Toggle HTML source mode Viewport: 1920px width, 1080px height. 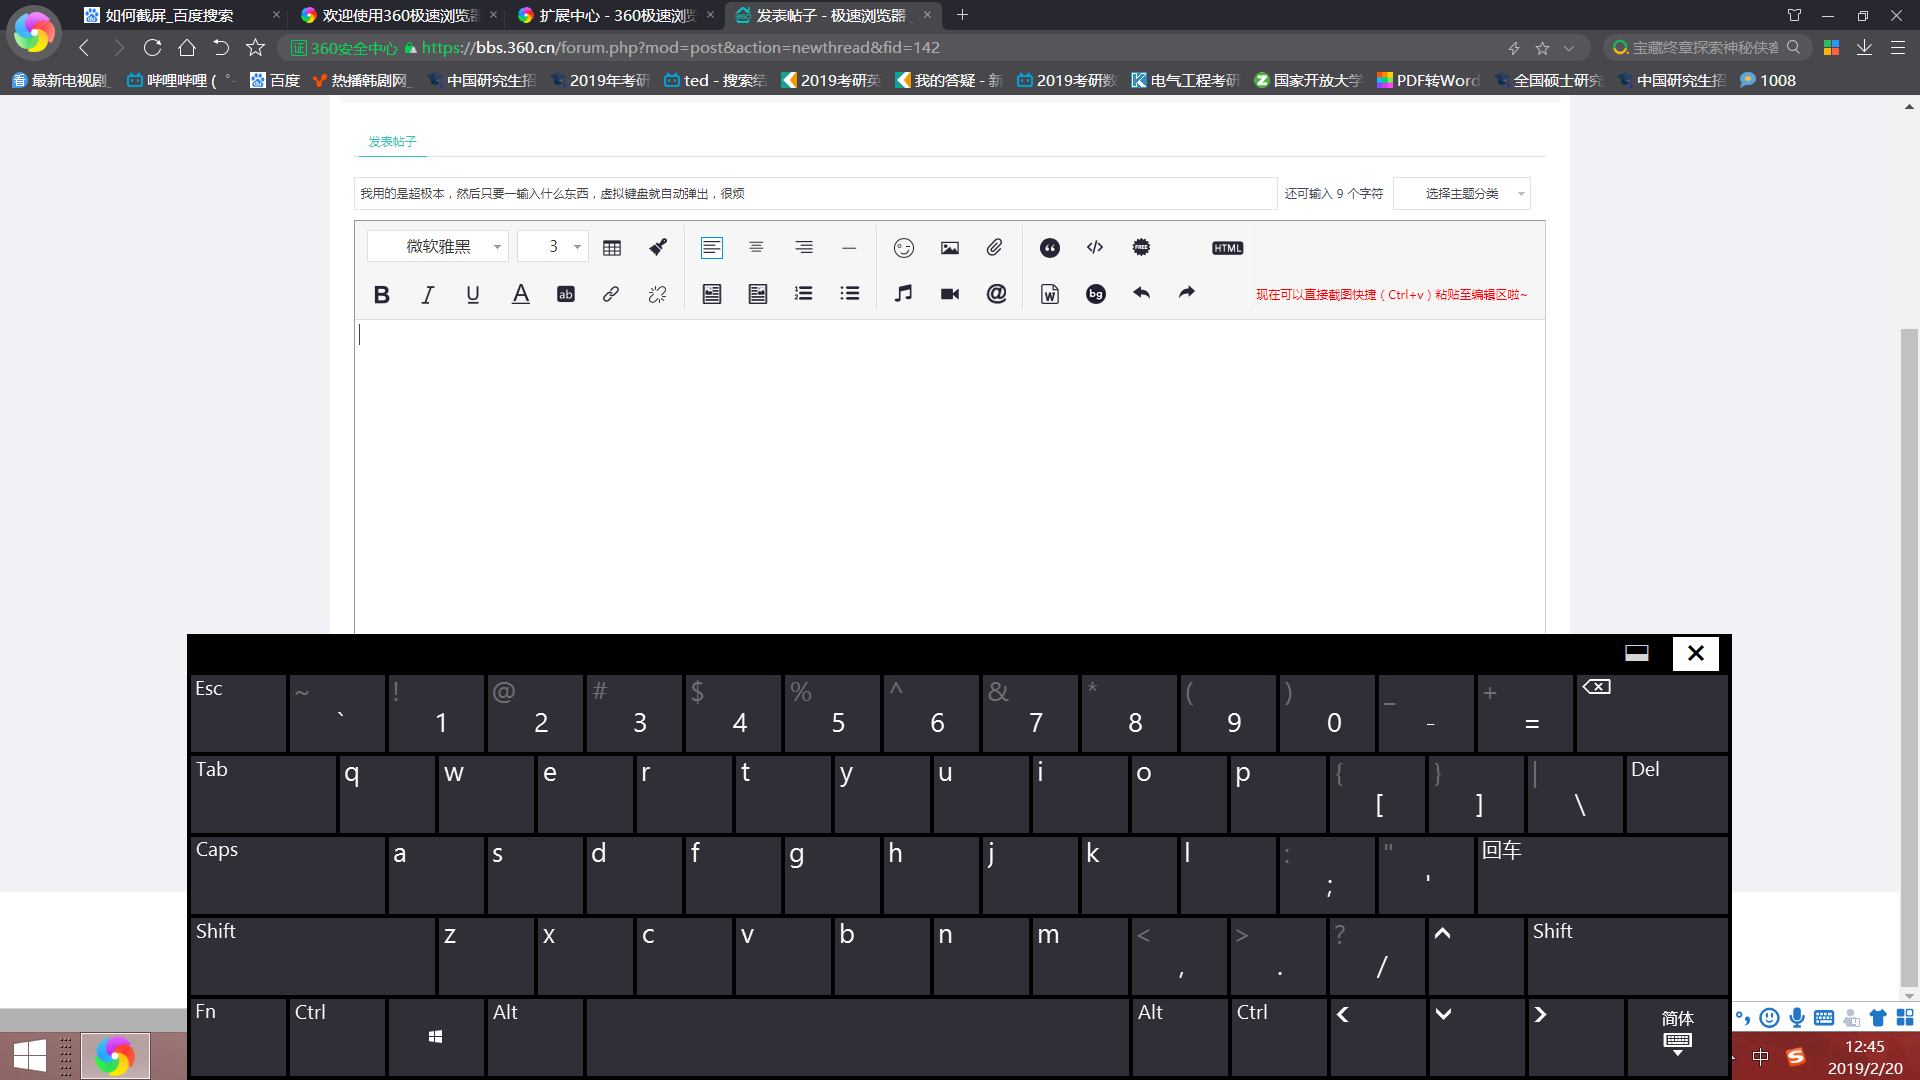tap(1227, 248)
